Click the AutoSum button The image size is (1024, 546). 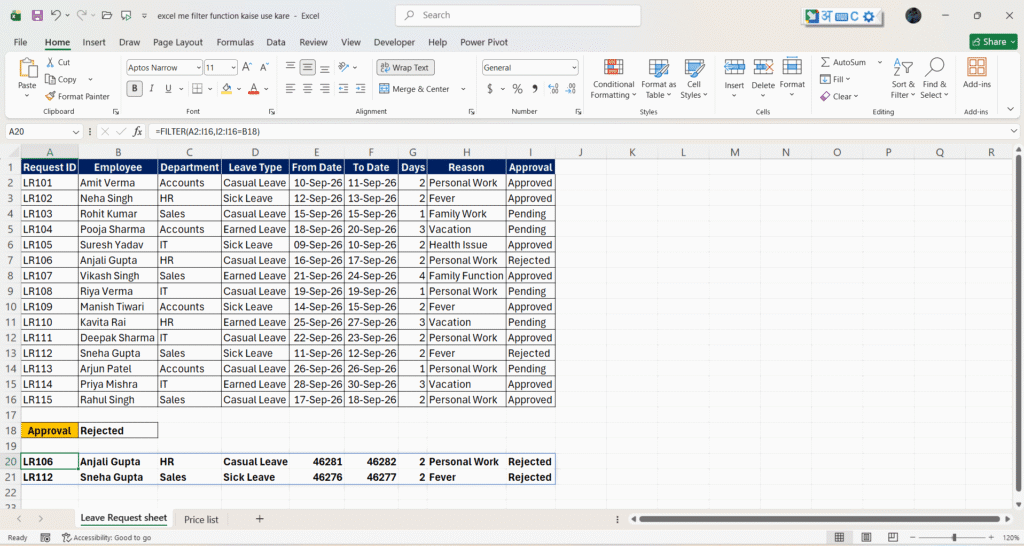point(843,62)
